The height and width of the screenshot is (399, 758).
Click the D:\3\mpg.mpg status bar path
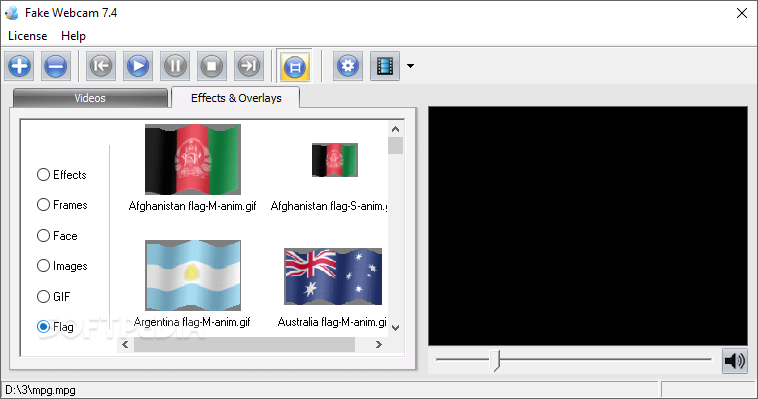click(40, 390)
